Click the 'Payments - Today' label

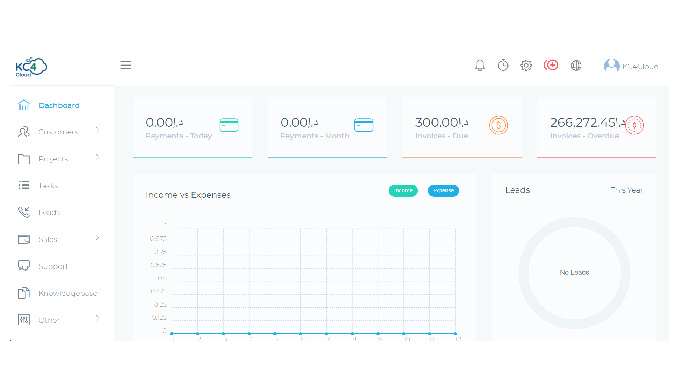[179, 136]
